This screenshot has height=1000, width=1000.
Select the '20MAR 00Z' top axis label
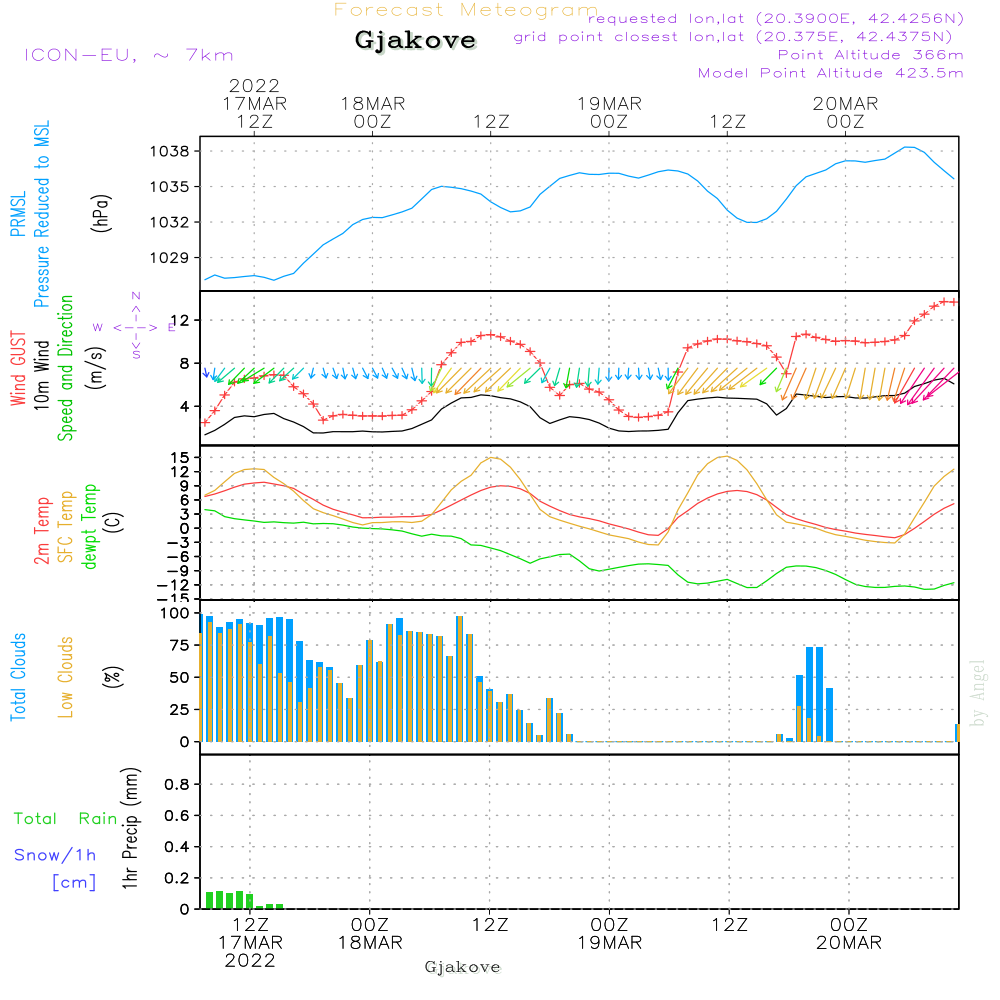(x=845, y=112)
